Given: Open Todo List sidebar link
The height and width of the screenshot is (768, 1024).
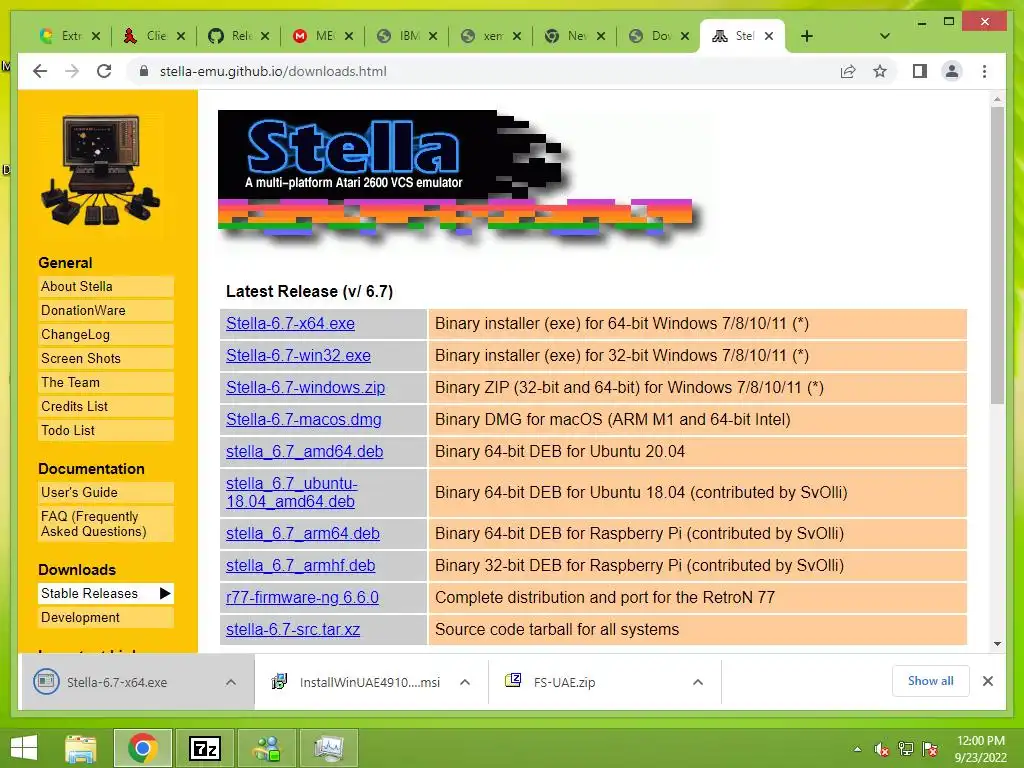Looking at the screenshot, I should tap(106, 430).
